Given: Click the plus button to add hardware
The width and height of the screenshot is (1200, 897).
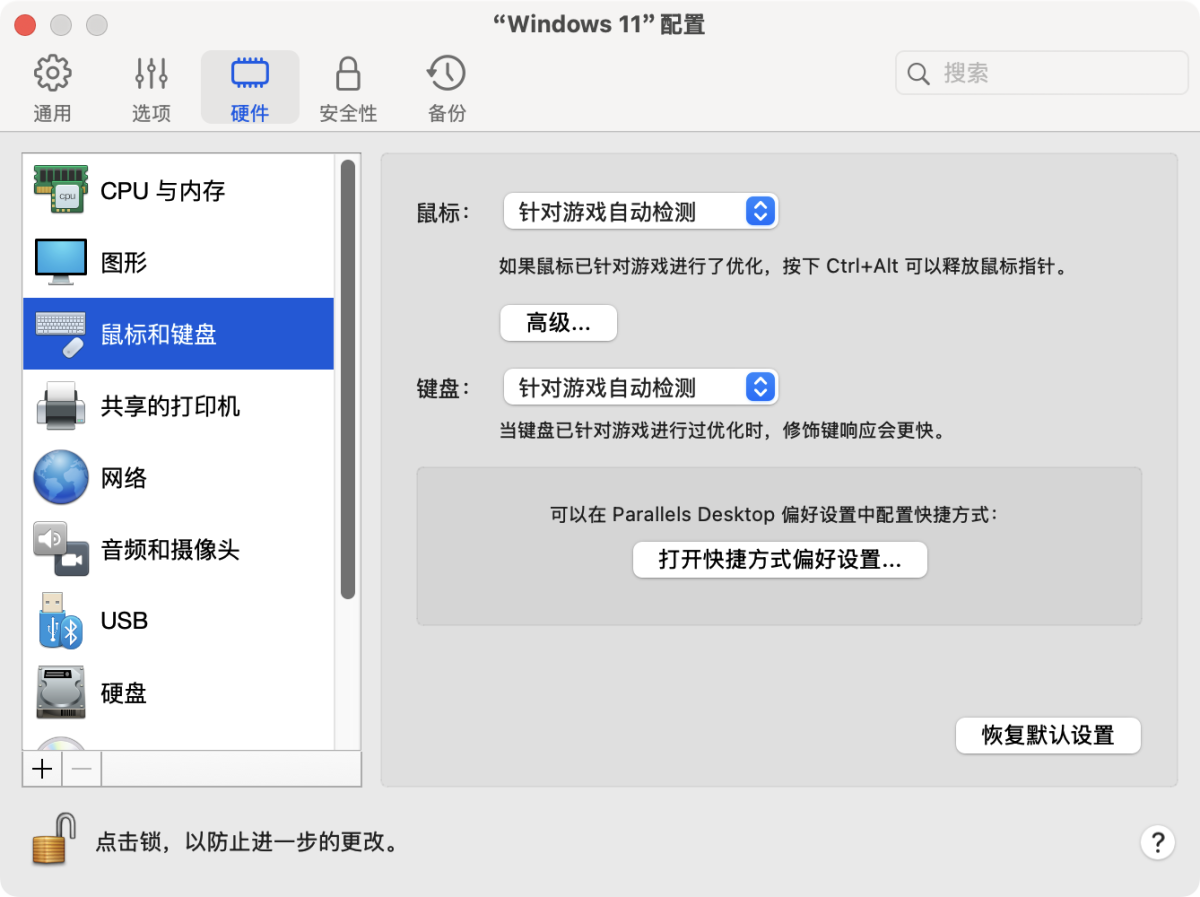Looking at the screenshot, I should point(42,769).
